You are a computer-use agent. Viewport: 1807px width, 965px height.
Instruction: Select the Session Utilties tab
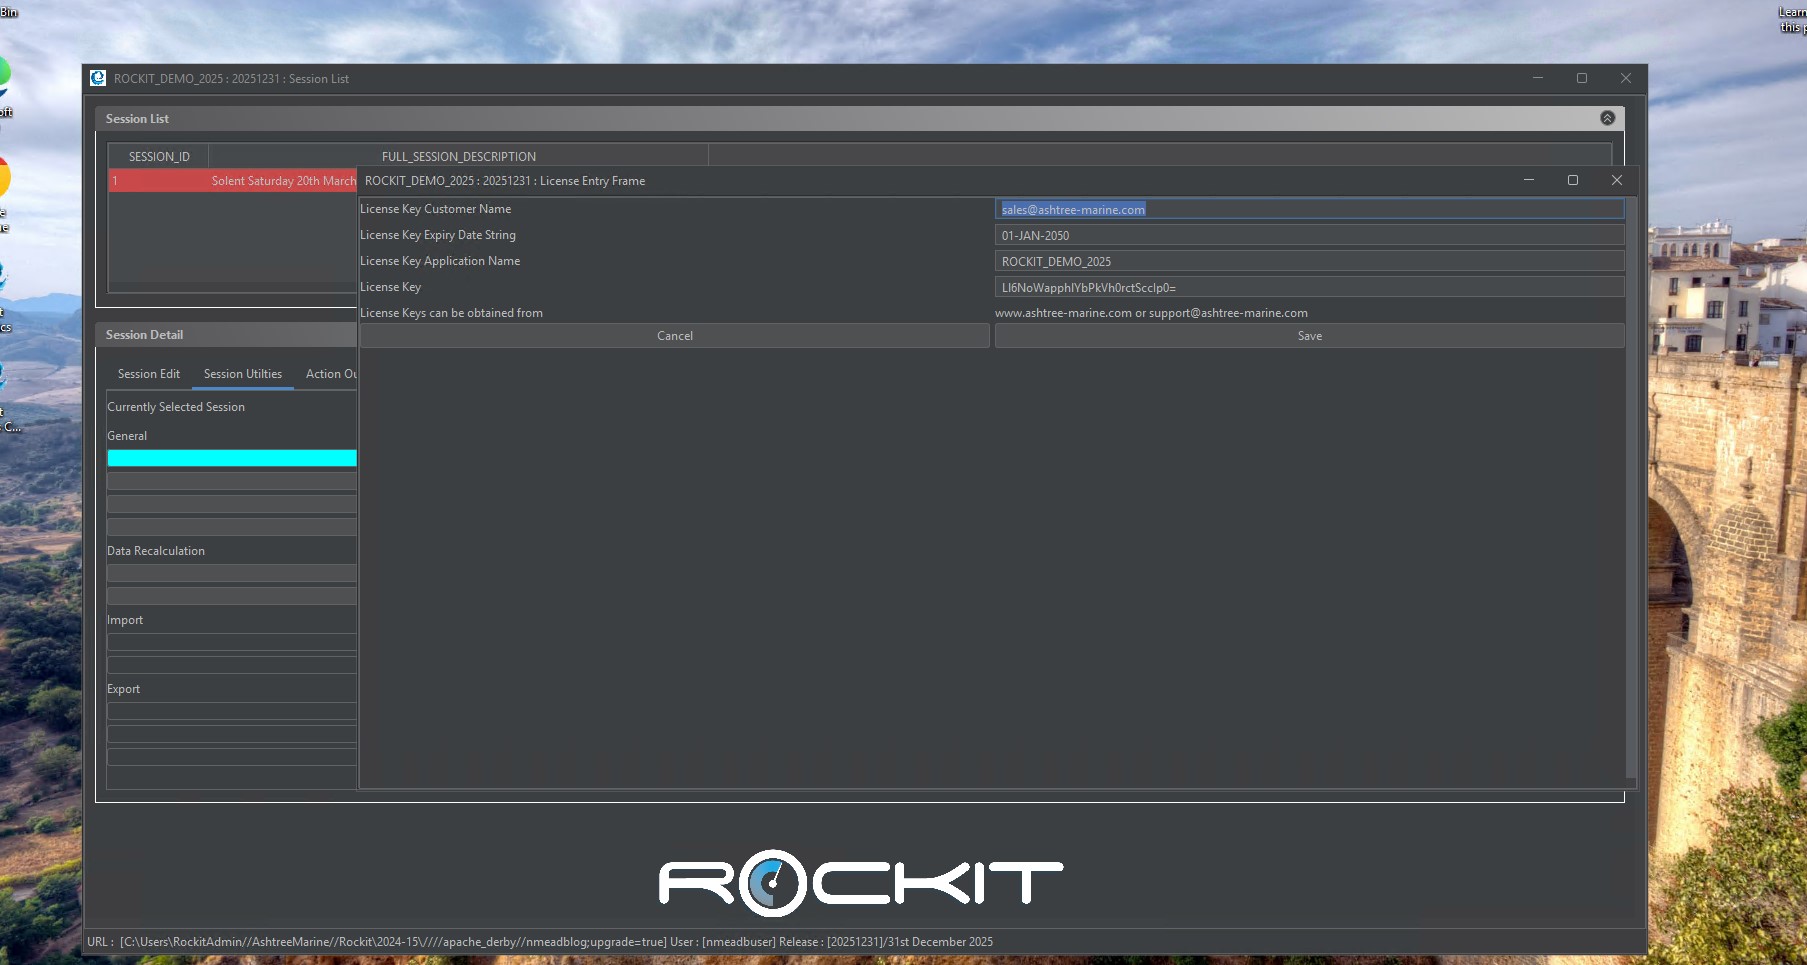click(243, 374)
